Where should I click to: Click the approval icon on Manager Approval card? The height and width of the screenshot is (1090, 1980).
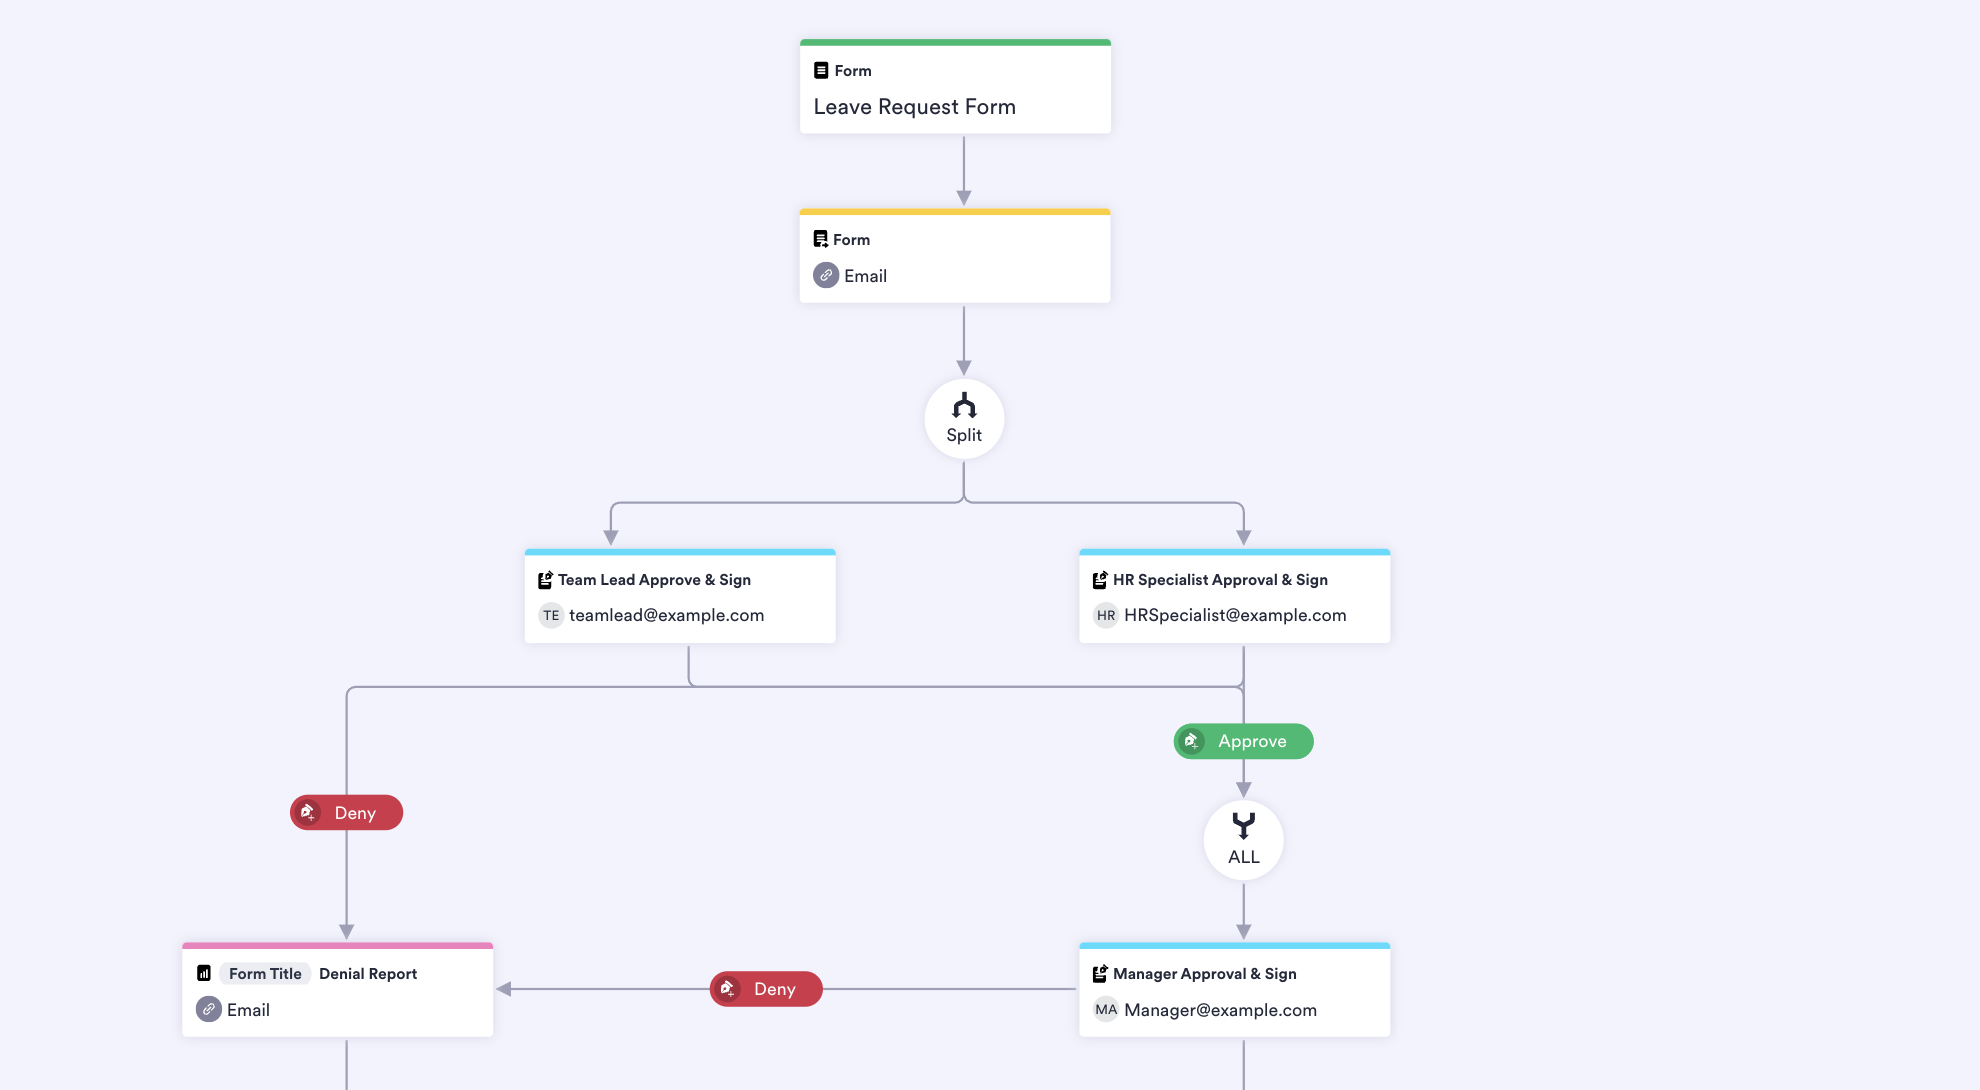1100,974
